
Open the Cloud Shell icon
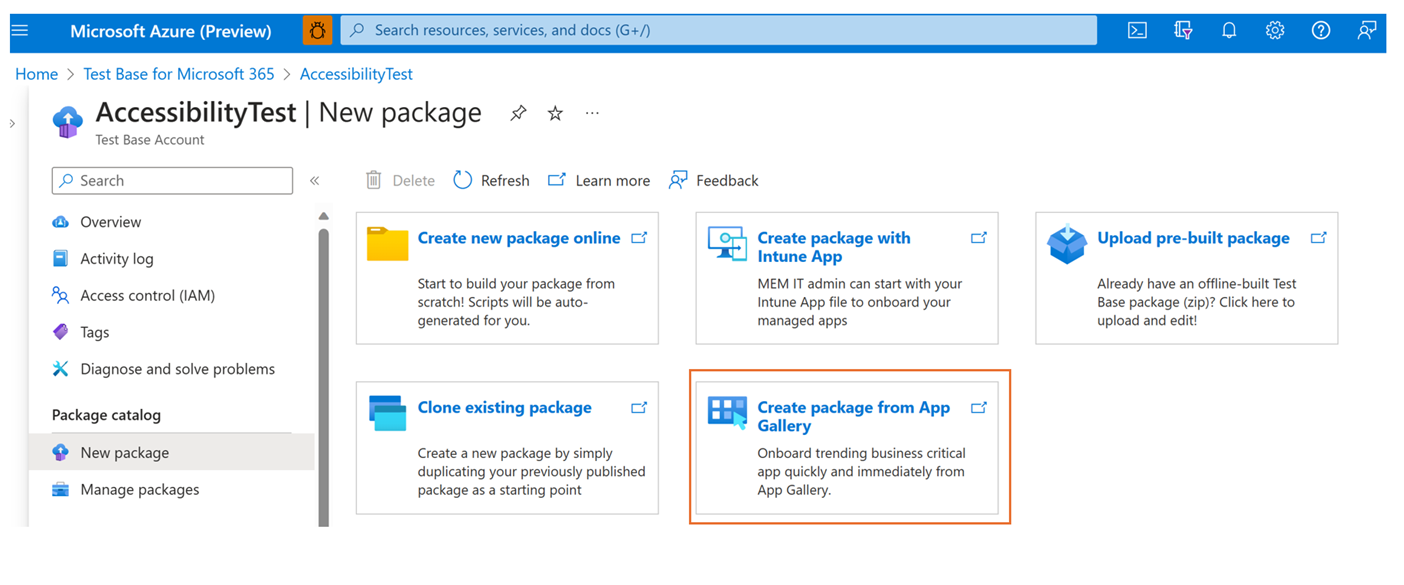pyautogui.click(x=1137, y=31)
